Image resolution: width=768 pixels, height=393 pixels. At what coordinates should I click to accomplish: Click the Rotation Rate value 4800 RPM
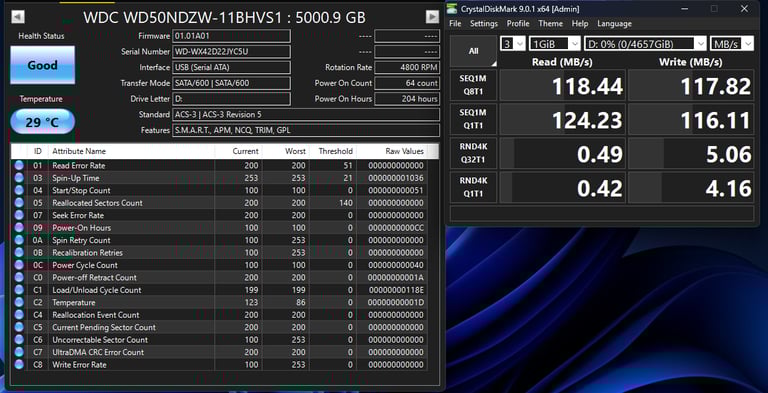click(x=407, y=67)
